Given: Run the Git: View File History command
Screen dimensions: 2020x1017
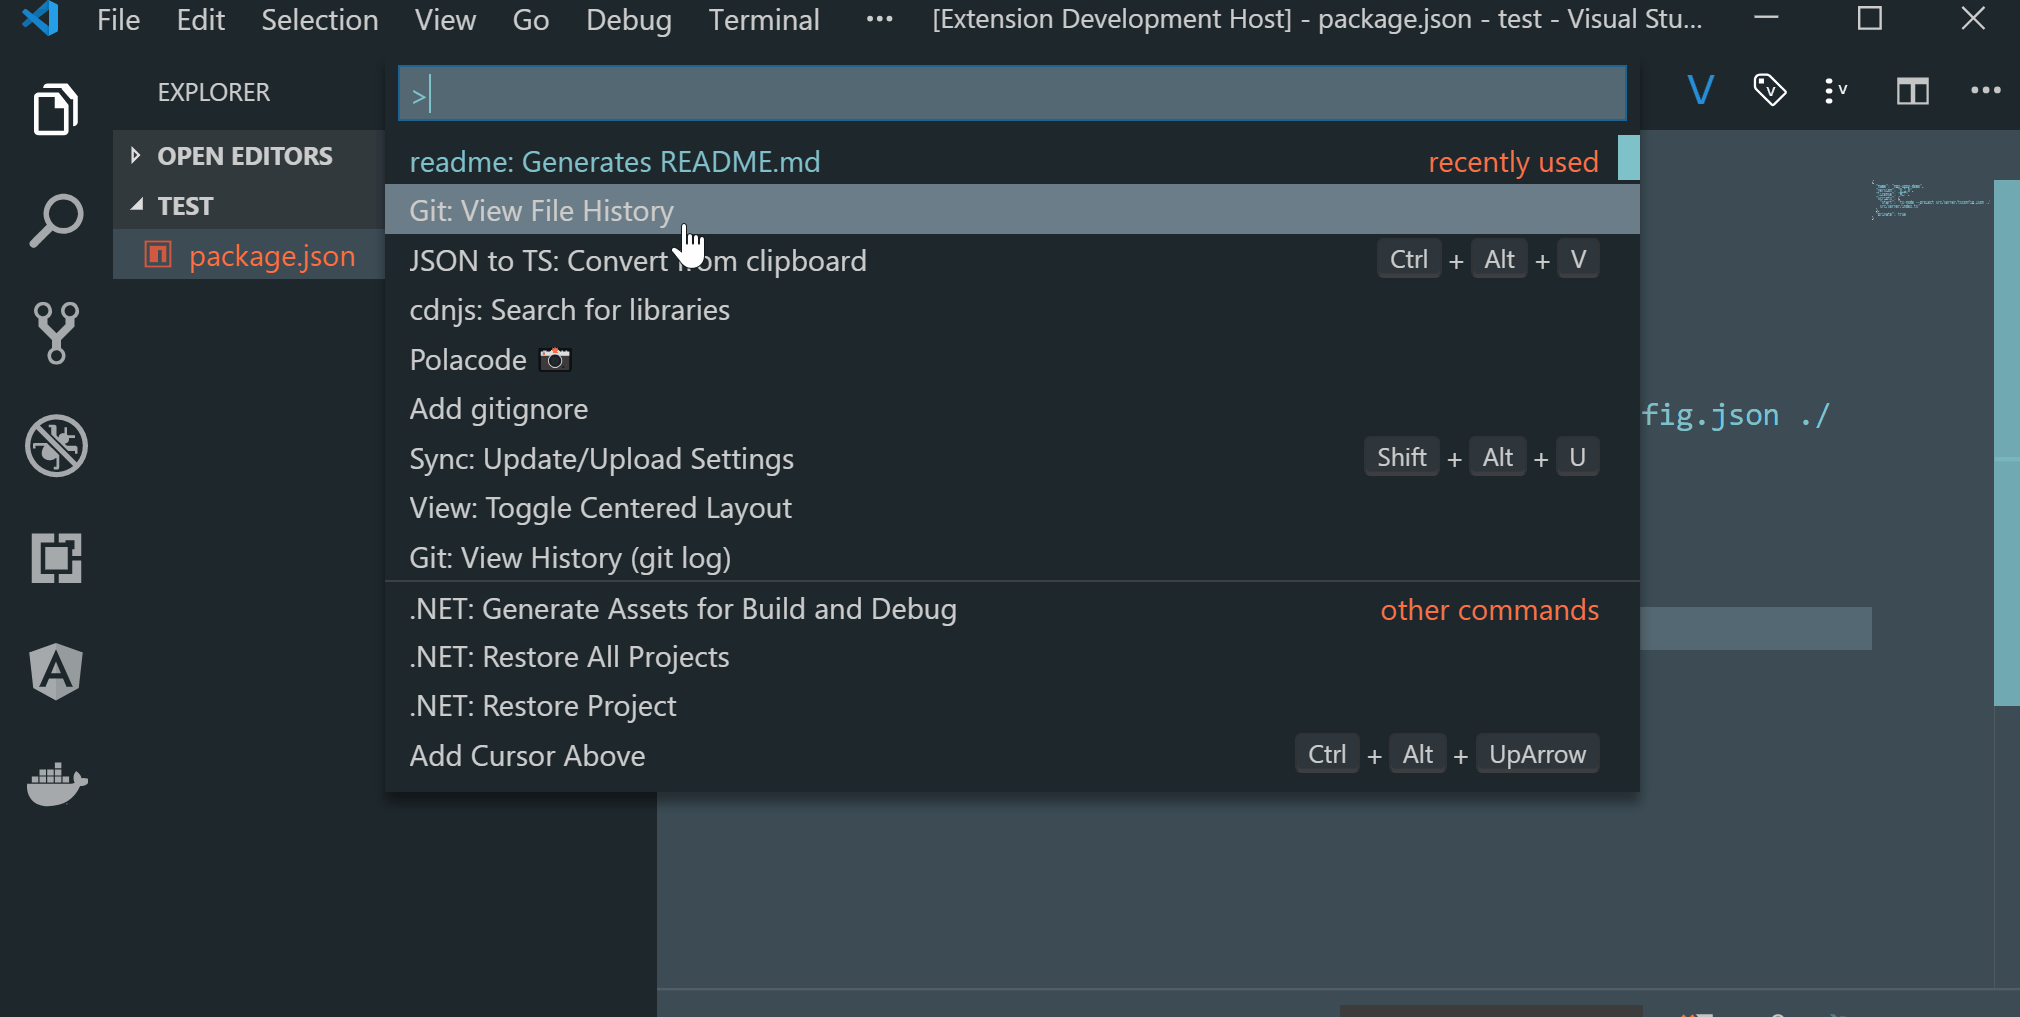Looking at the screenshot, I should click(542, 210).
